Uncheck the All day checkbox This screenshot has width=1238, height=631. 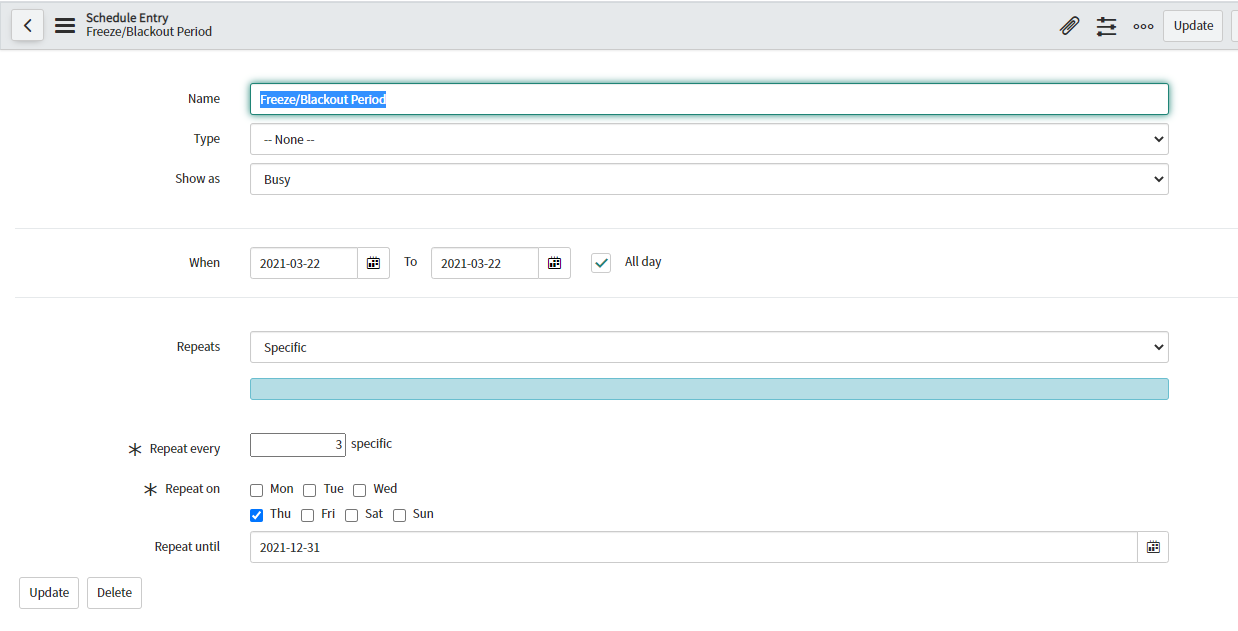point(600,262)
